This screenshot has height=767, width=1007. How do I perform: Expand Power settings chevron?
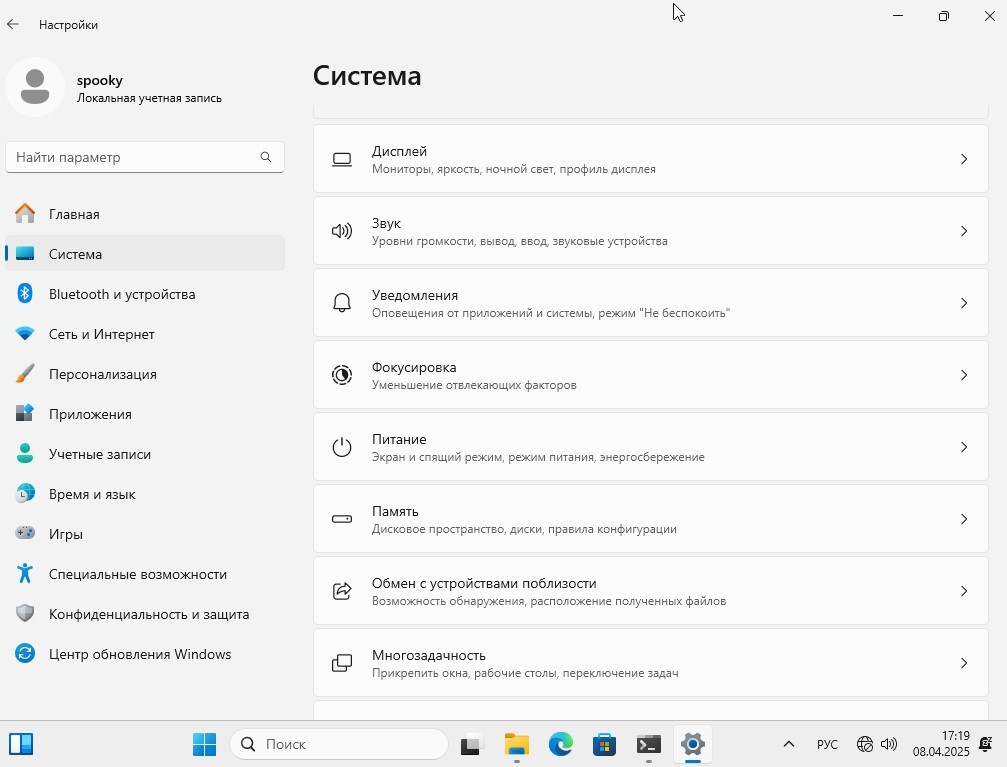pyautogui.click(x=963, y=446)
